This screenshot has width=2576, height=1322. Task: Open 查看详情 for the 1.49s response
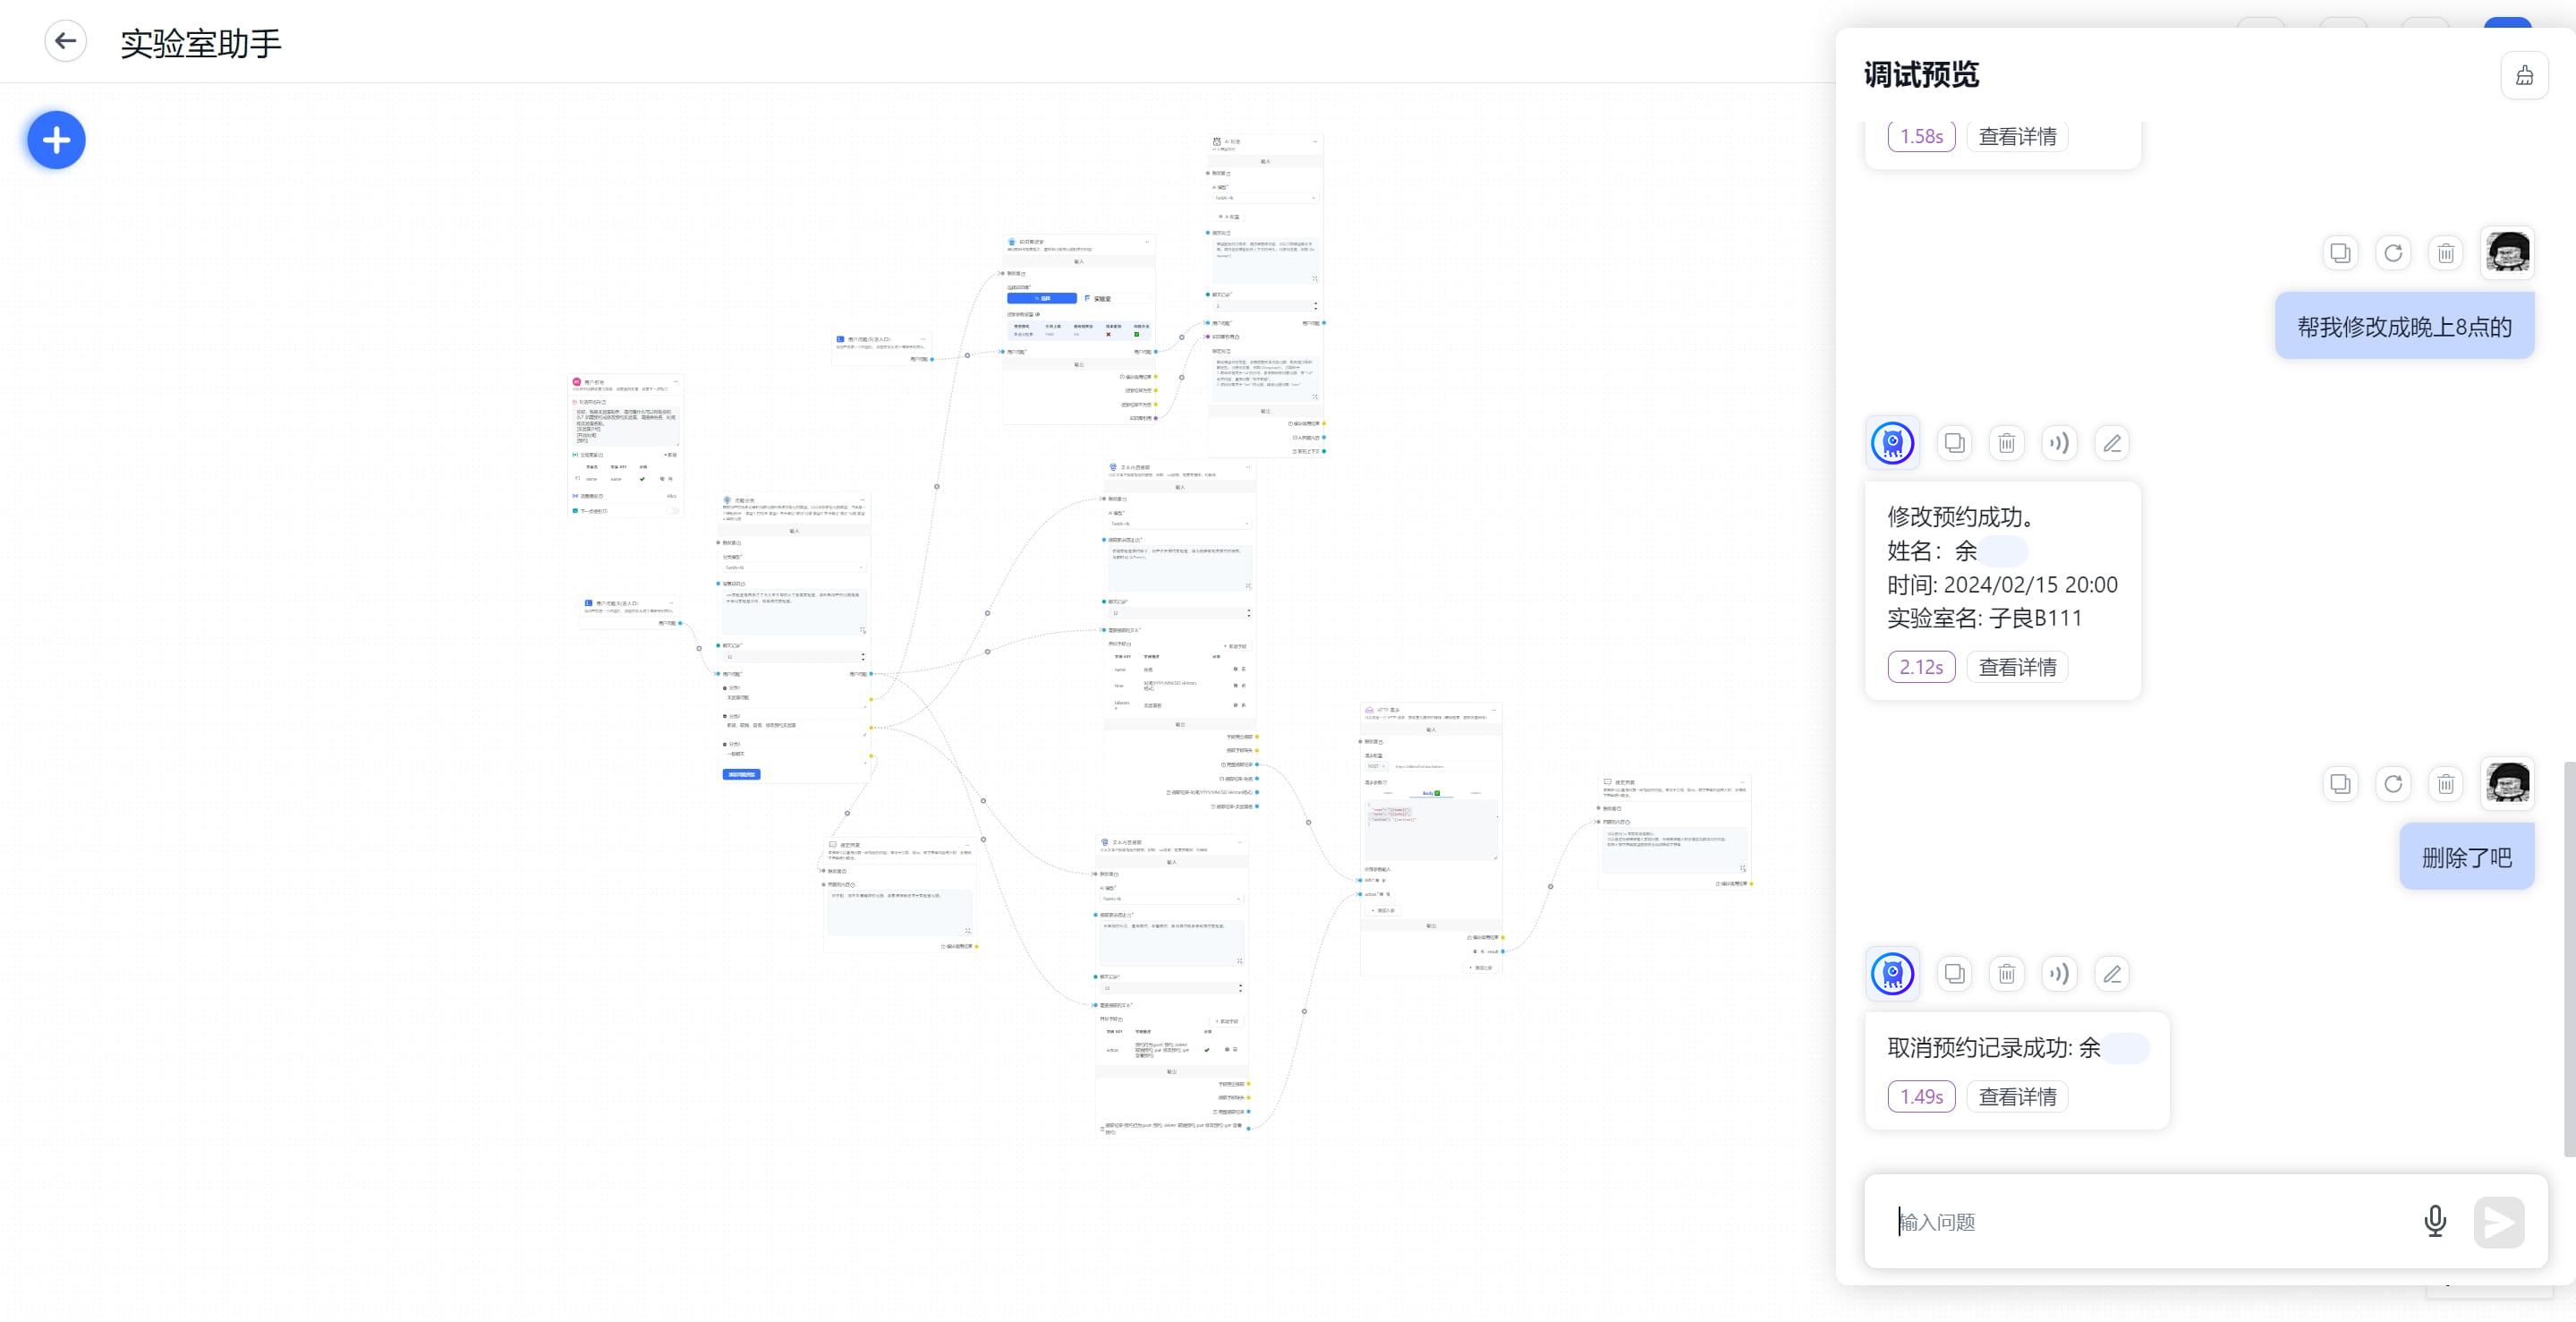click(2017, 1097)
